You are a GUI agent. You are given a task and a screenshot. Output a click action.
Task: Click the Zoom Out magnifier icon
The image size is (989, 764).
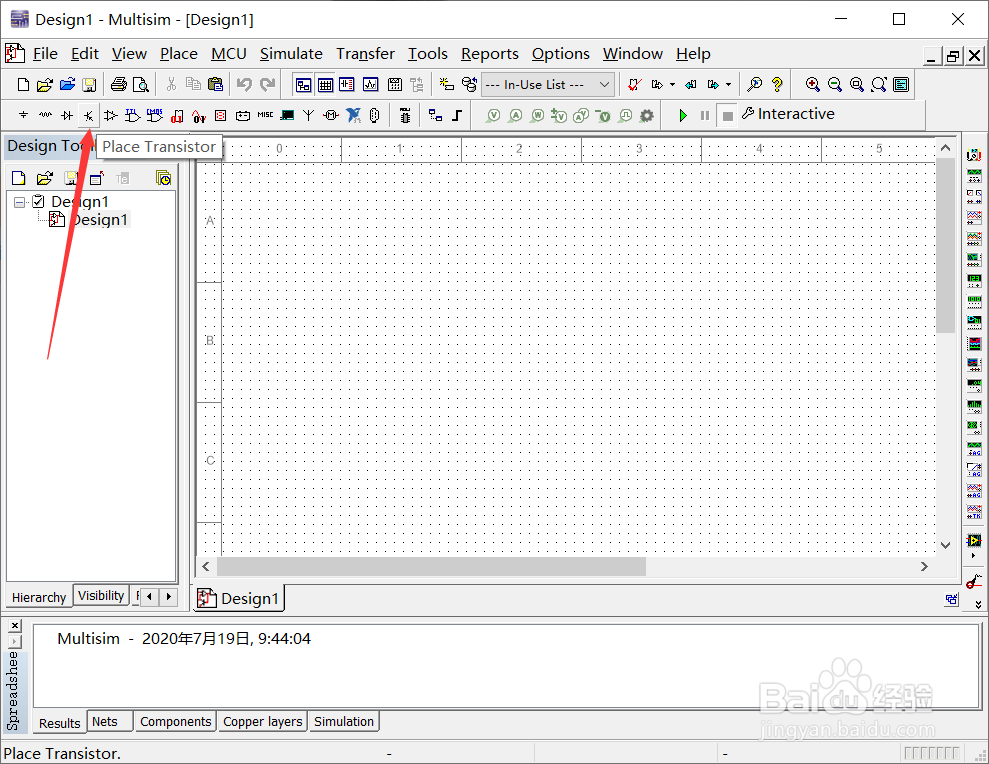(834, 85)
